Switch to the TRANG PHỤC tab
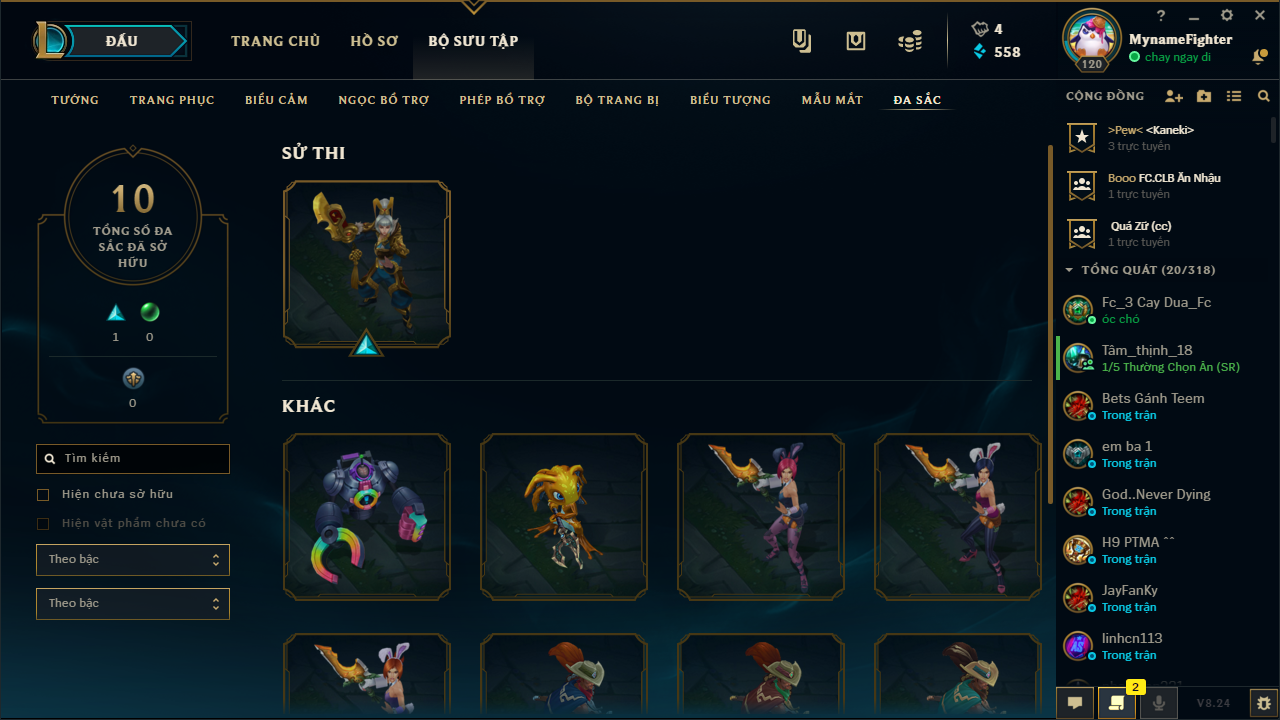 (172, 100)
